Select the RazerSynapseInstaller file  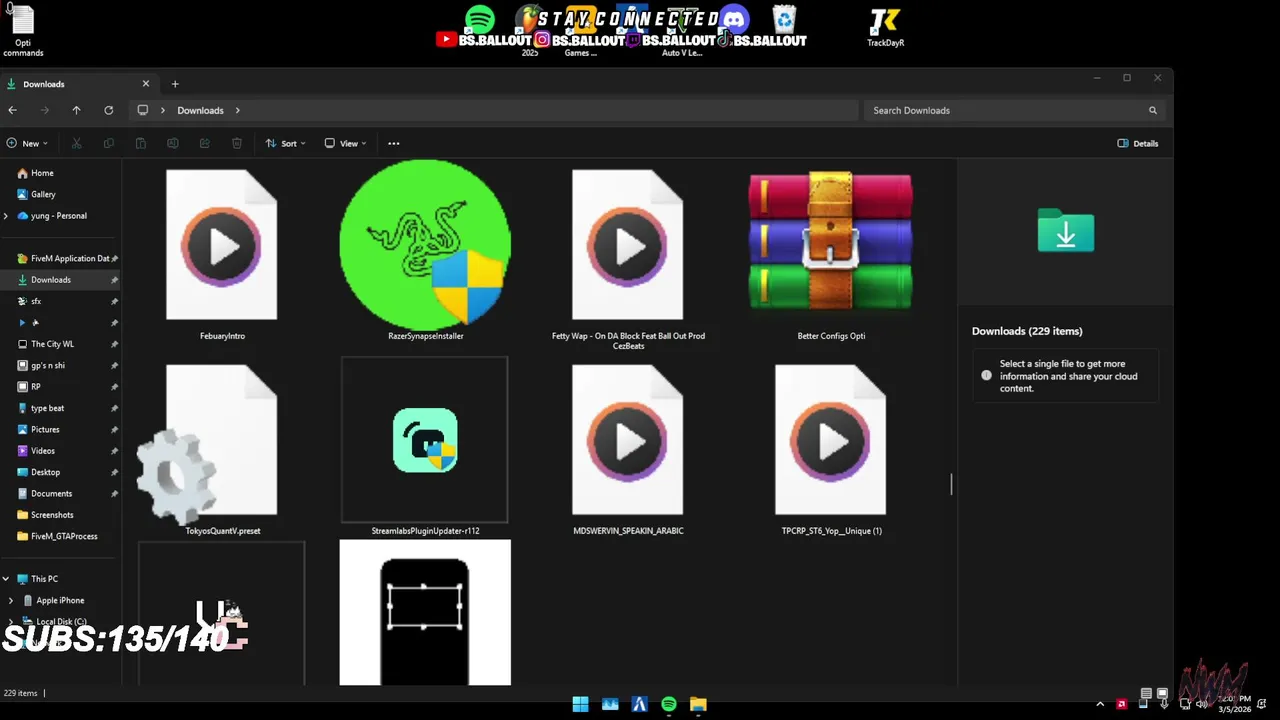(425, 250)
